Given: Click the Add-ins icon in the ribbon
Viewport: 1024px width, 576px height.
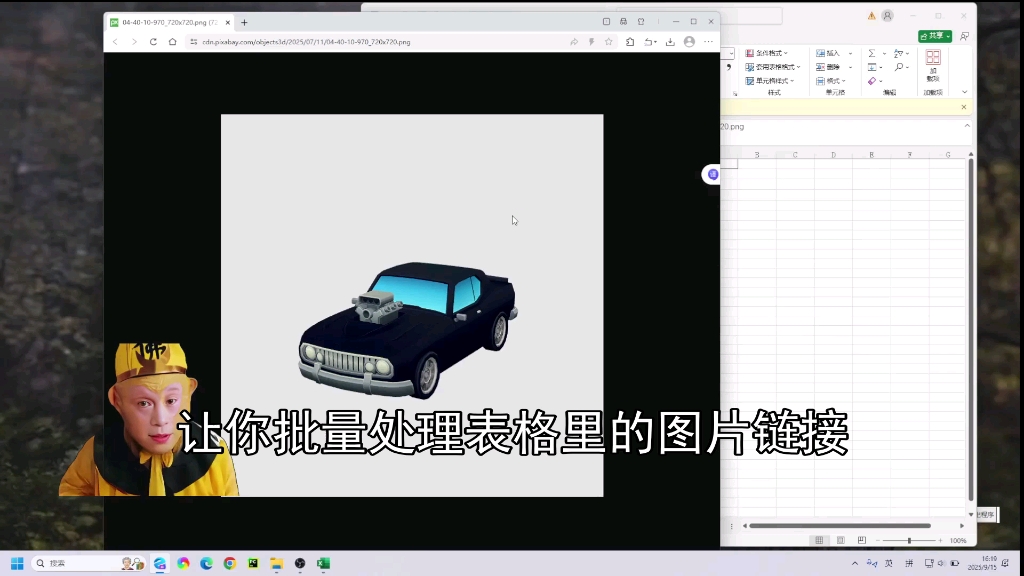Looking at the screenshot, I should 931,63.
